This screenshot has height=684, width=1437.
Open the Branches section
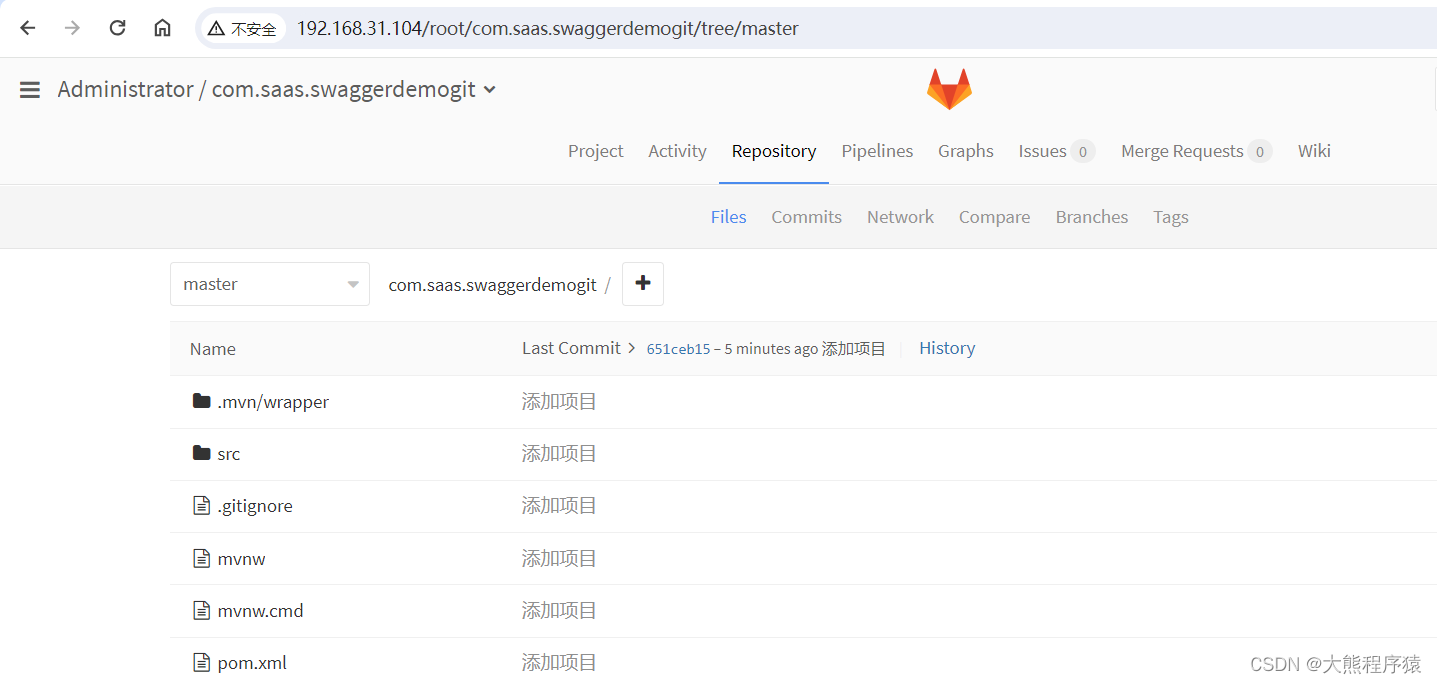click(x=1091, y=216)
